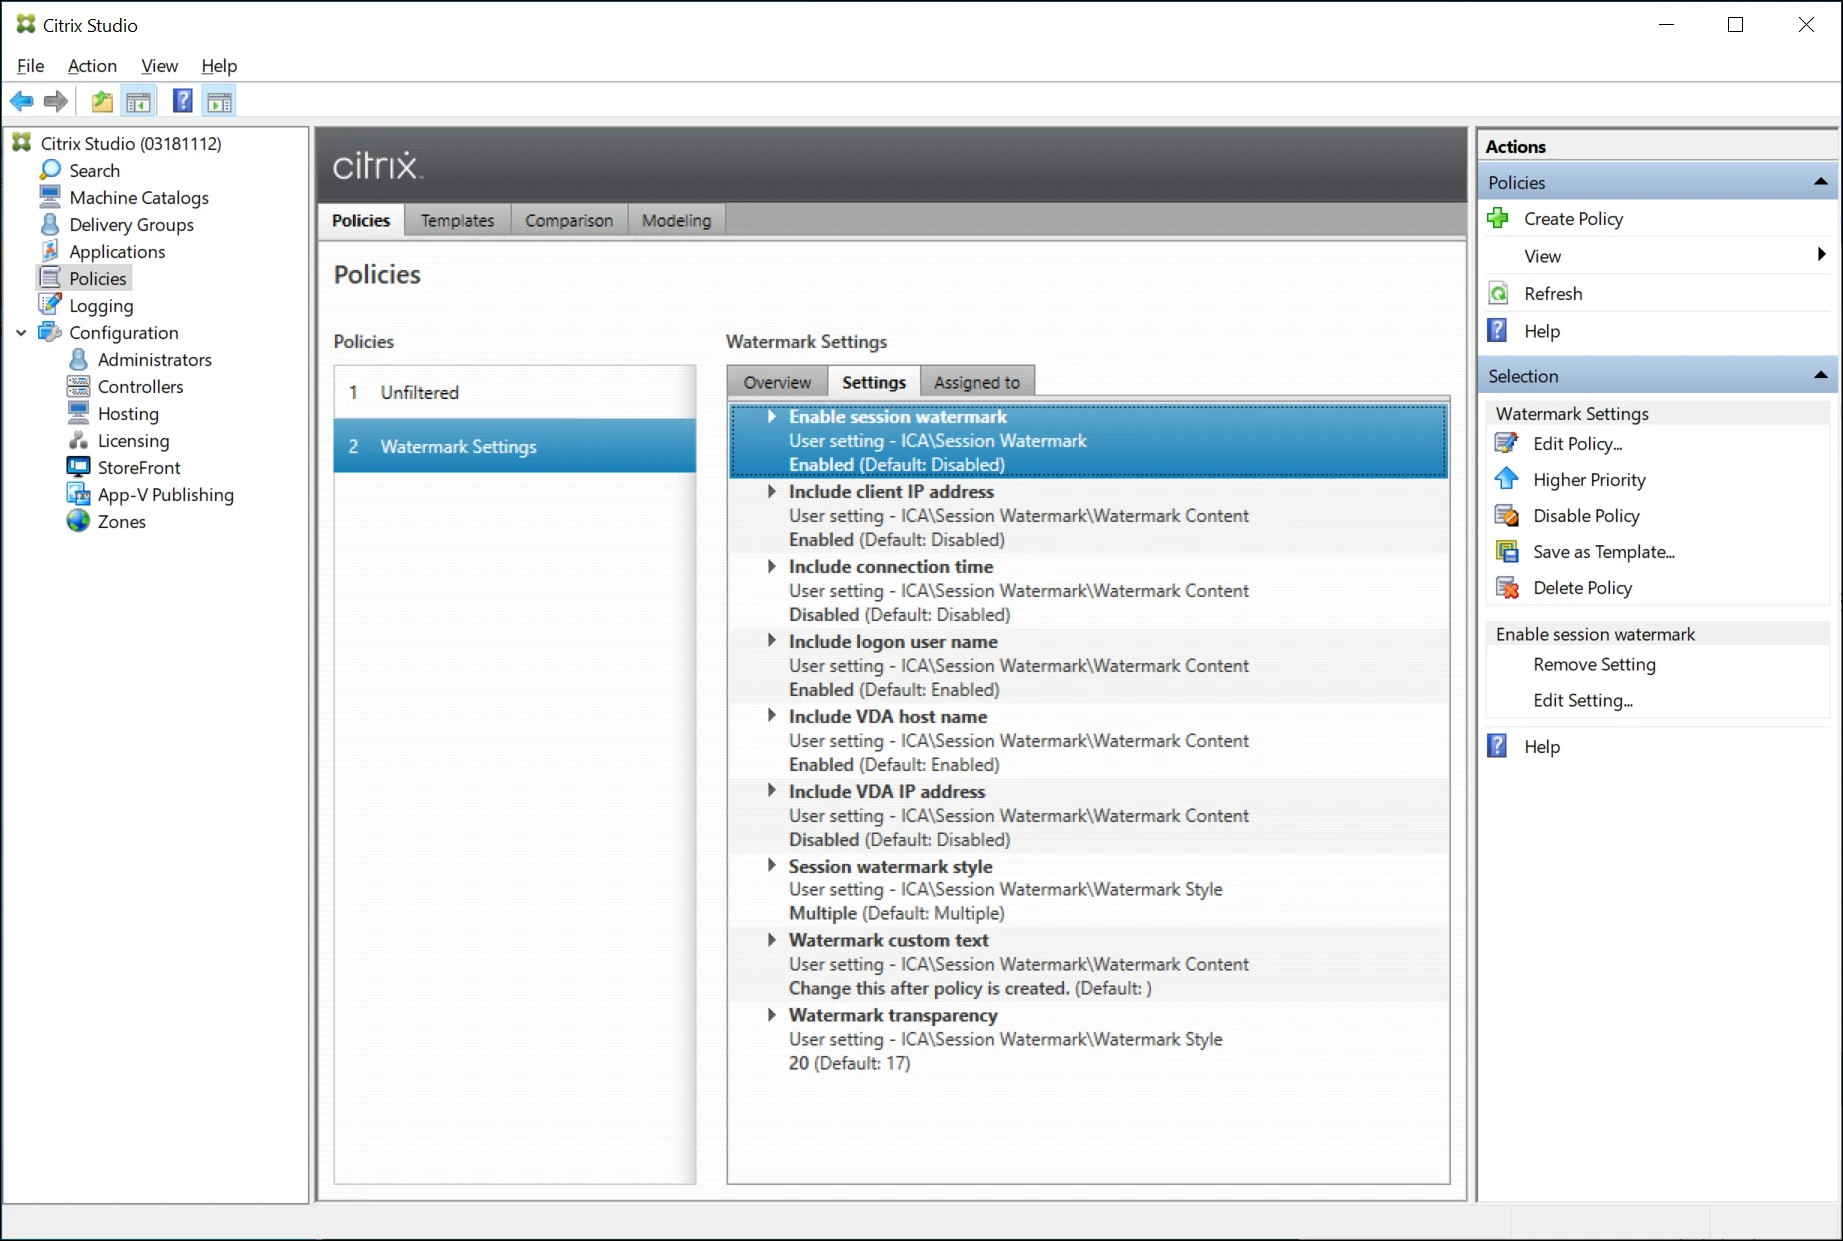
Task: Open the View menu in menu bar
Action: 159,65
